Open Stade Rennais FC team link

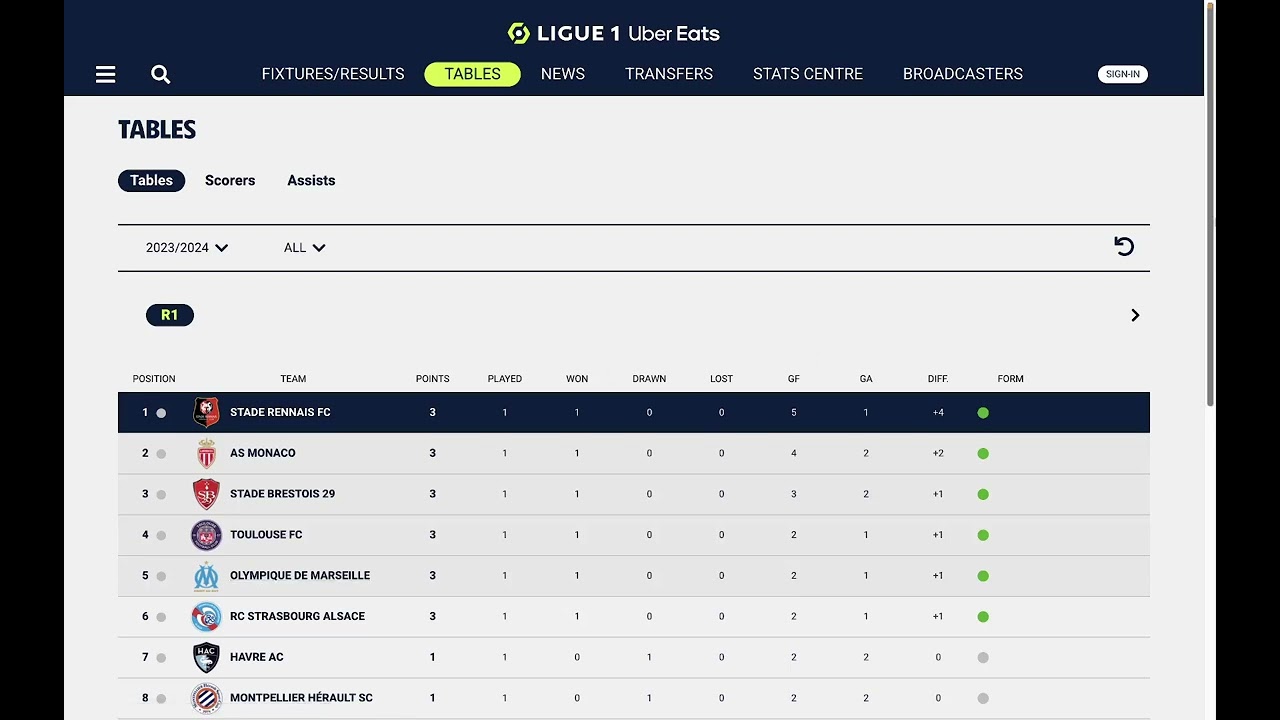click(280, 412)
